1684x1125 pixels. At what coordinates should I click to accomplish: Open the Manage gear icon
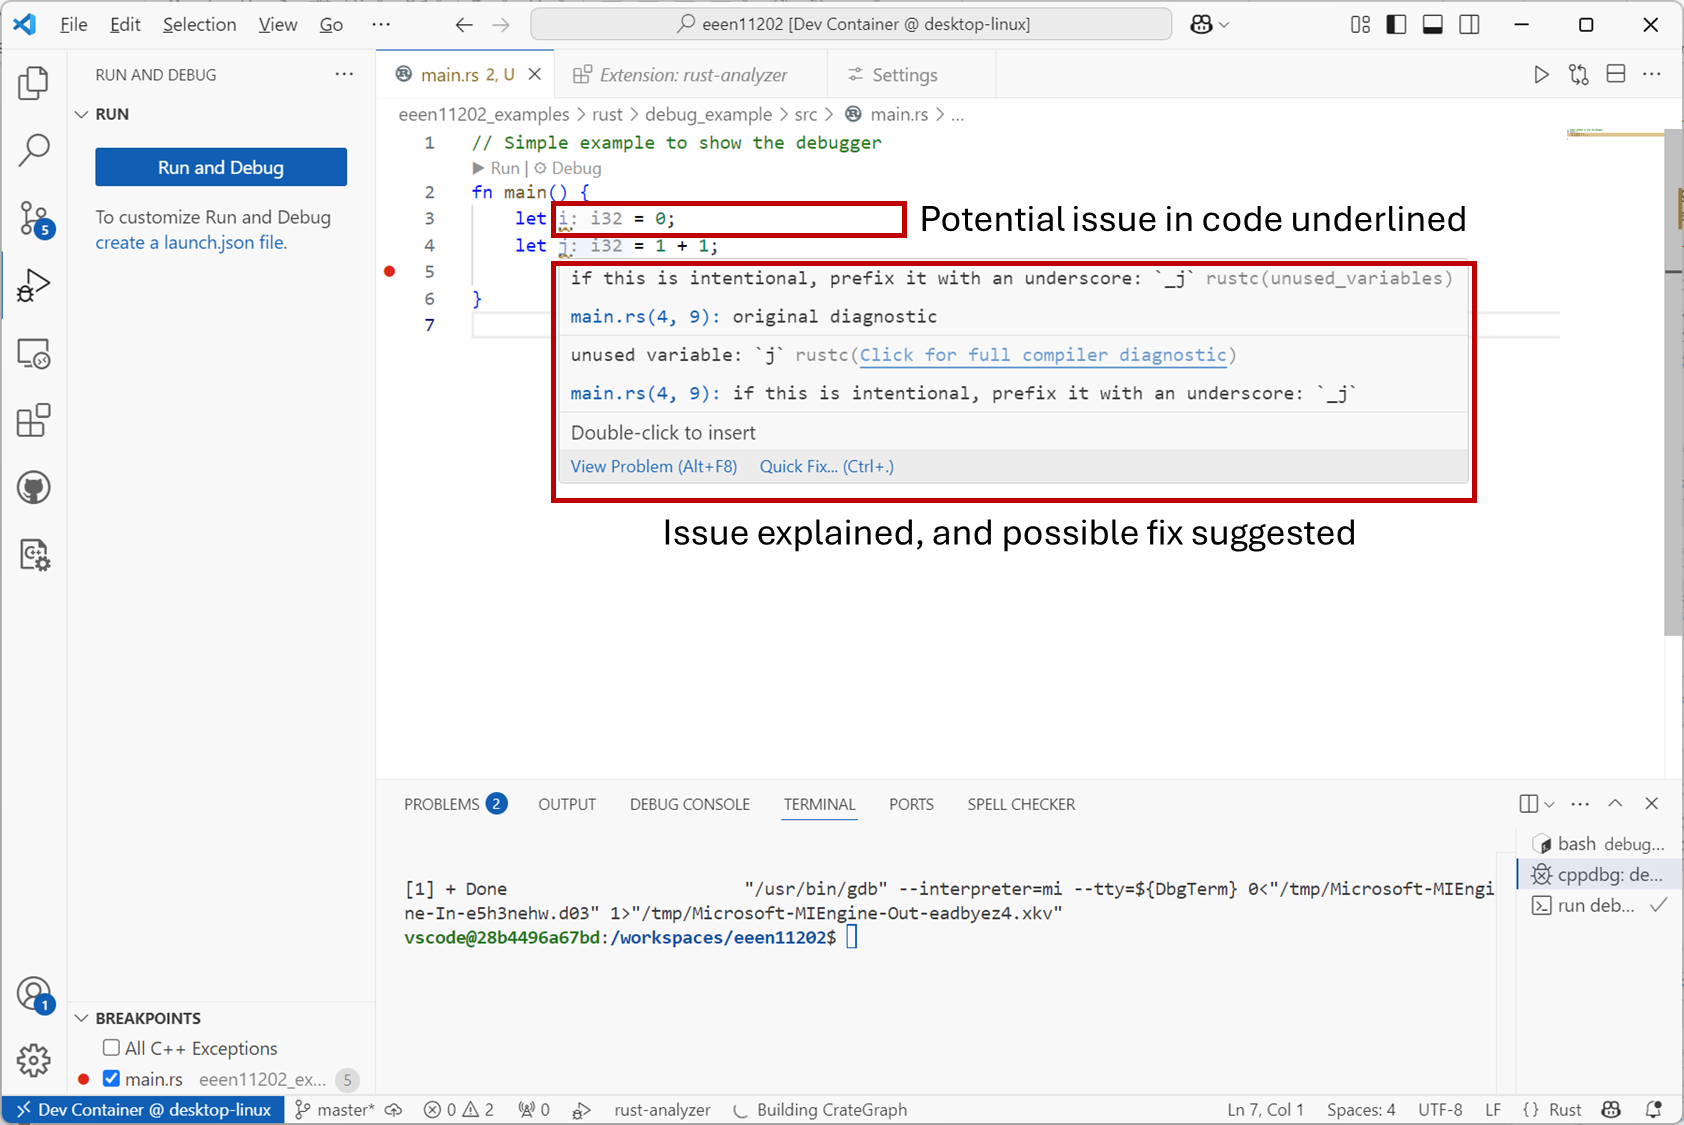coord(33,1060)
